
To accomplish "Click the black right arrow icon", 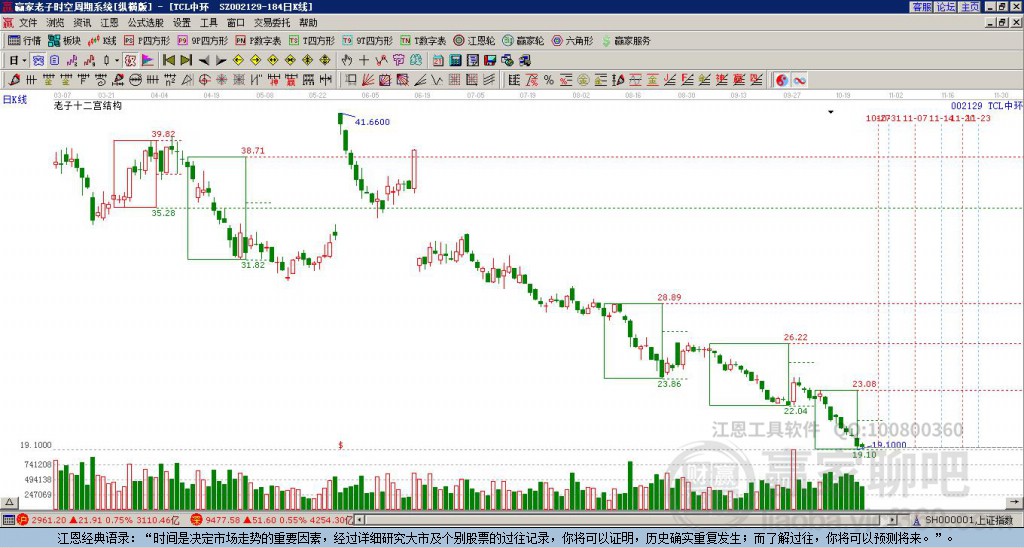I will point(221,61).
